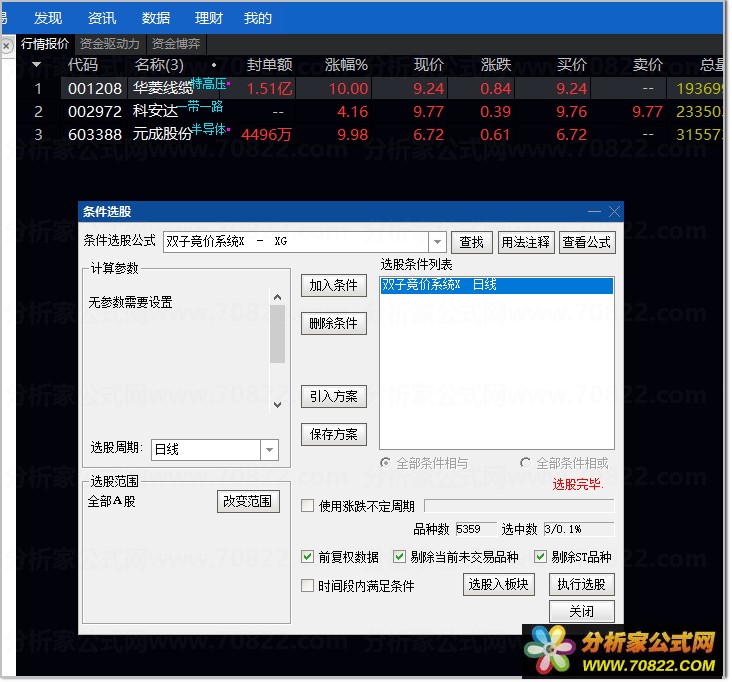Sort by 买价 column header
732x682 pixels.
coord(571,64)
